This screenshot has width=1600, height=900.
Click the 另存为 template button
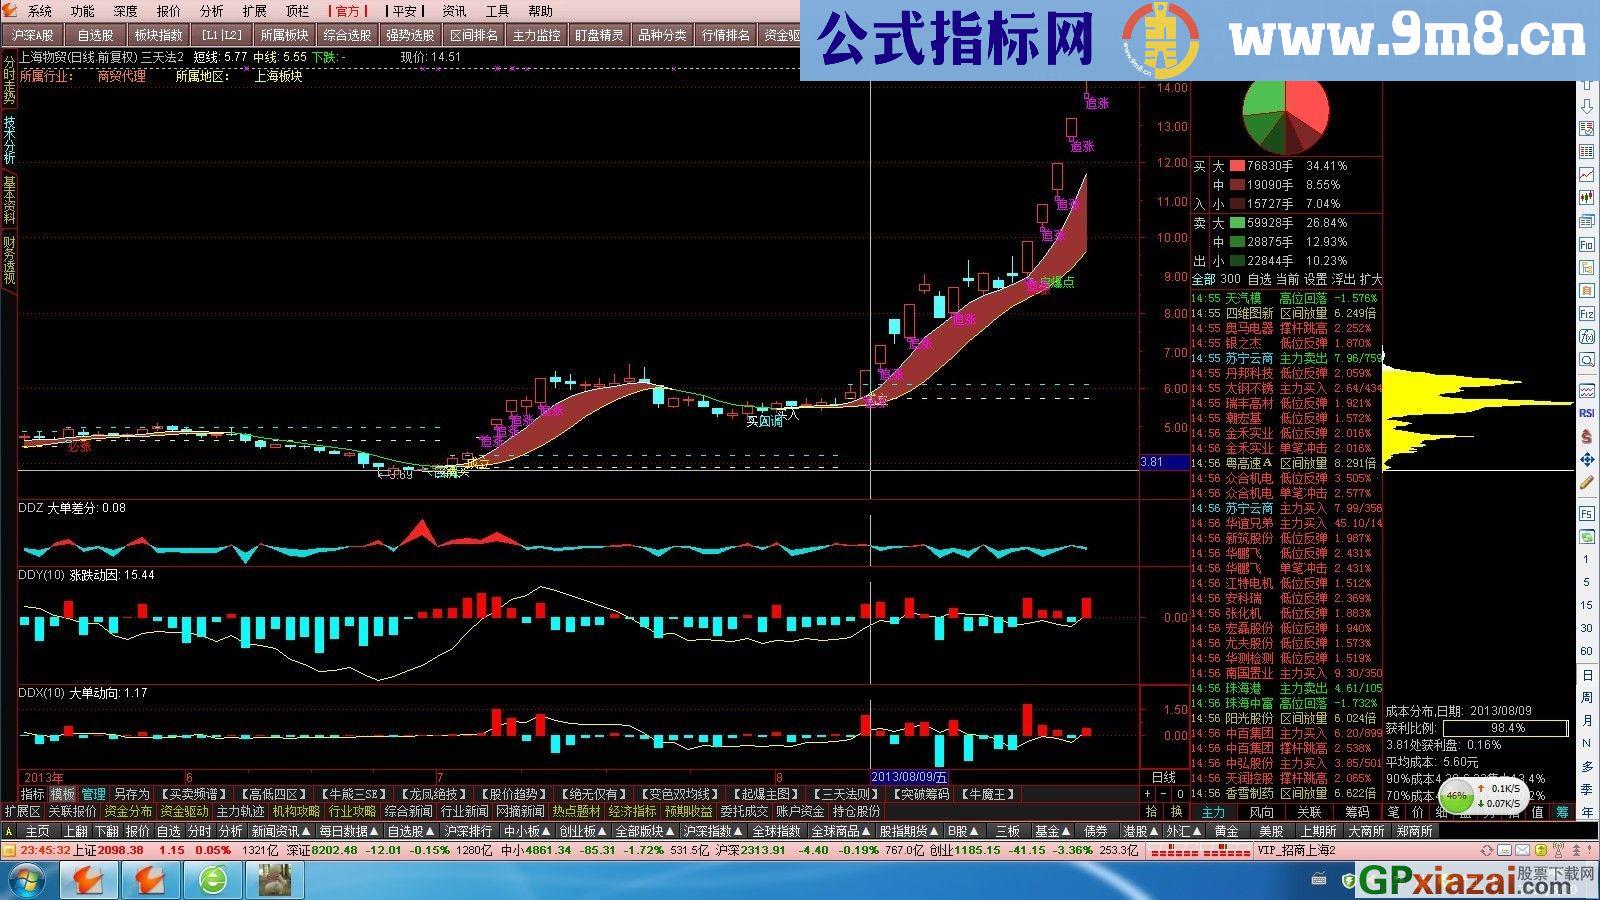(131, 794)
